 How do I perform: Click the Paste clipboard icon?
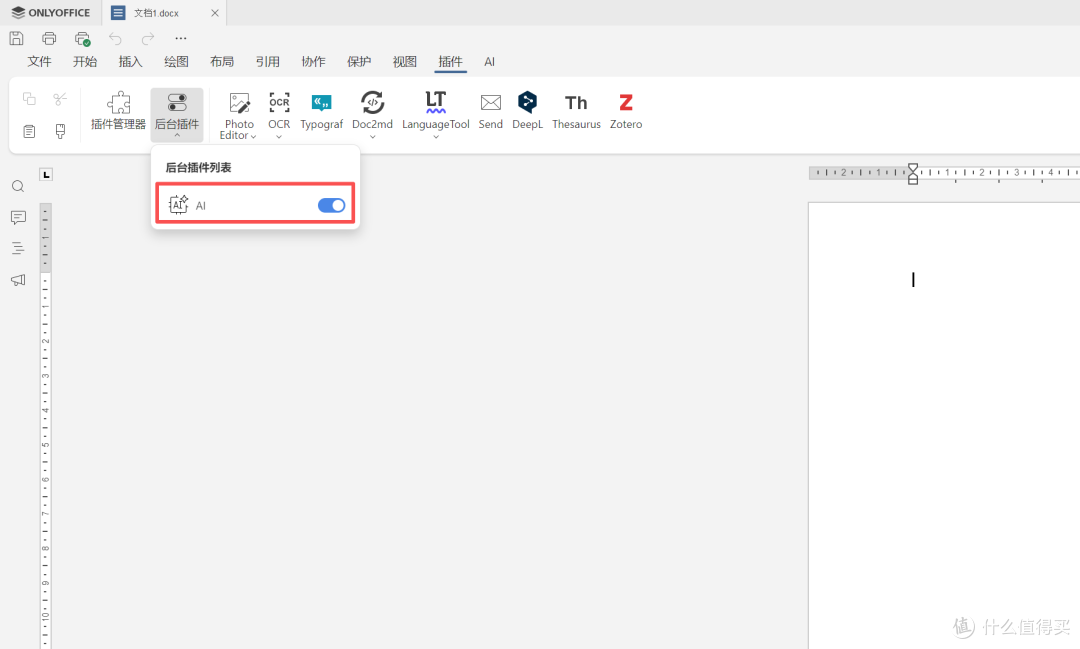29,131
